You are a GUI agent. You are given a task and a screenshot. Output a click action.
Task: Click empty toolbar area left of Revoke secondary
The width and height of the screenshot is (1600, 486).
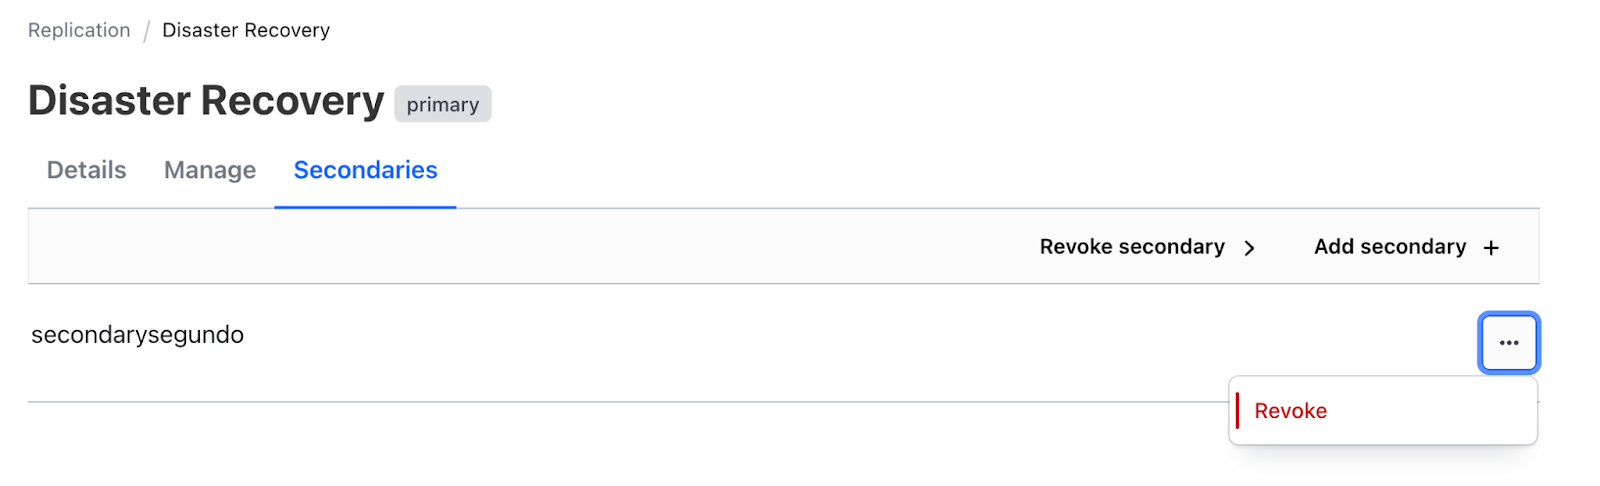[500, 247]
